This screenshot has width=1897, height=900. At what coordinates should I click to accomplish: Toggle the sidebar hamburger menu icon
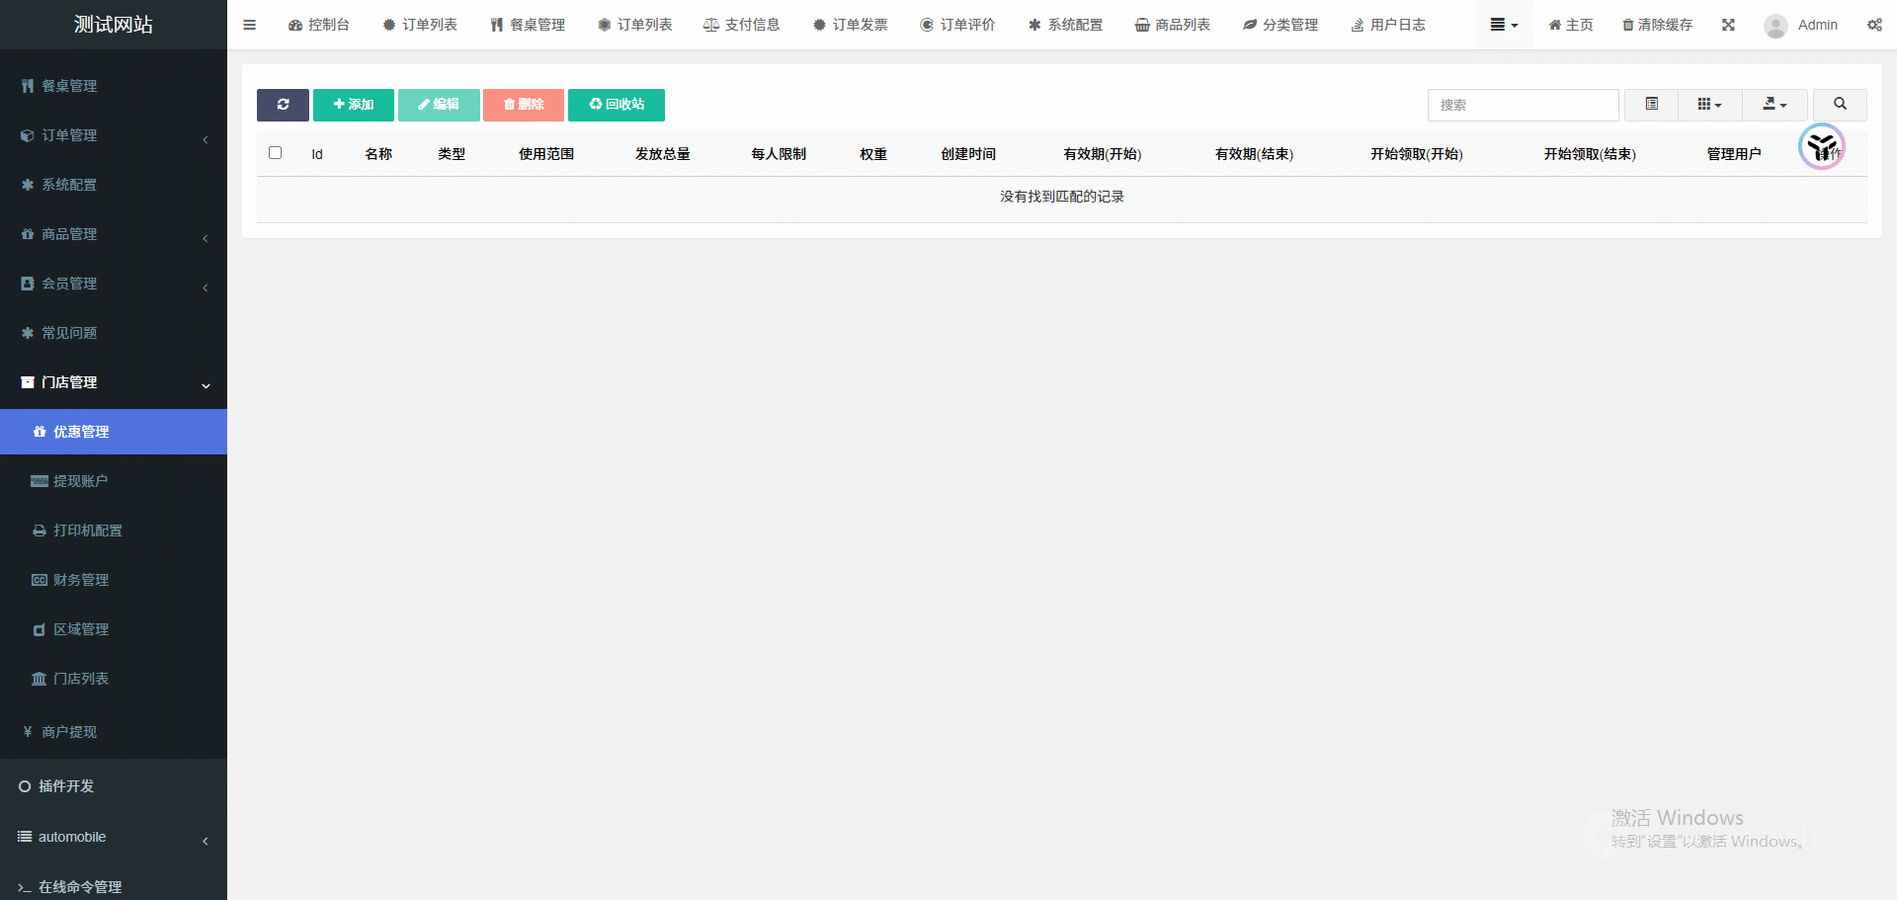pyautogui.click(x=250, y=25)
